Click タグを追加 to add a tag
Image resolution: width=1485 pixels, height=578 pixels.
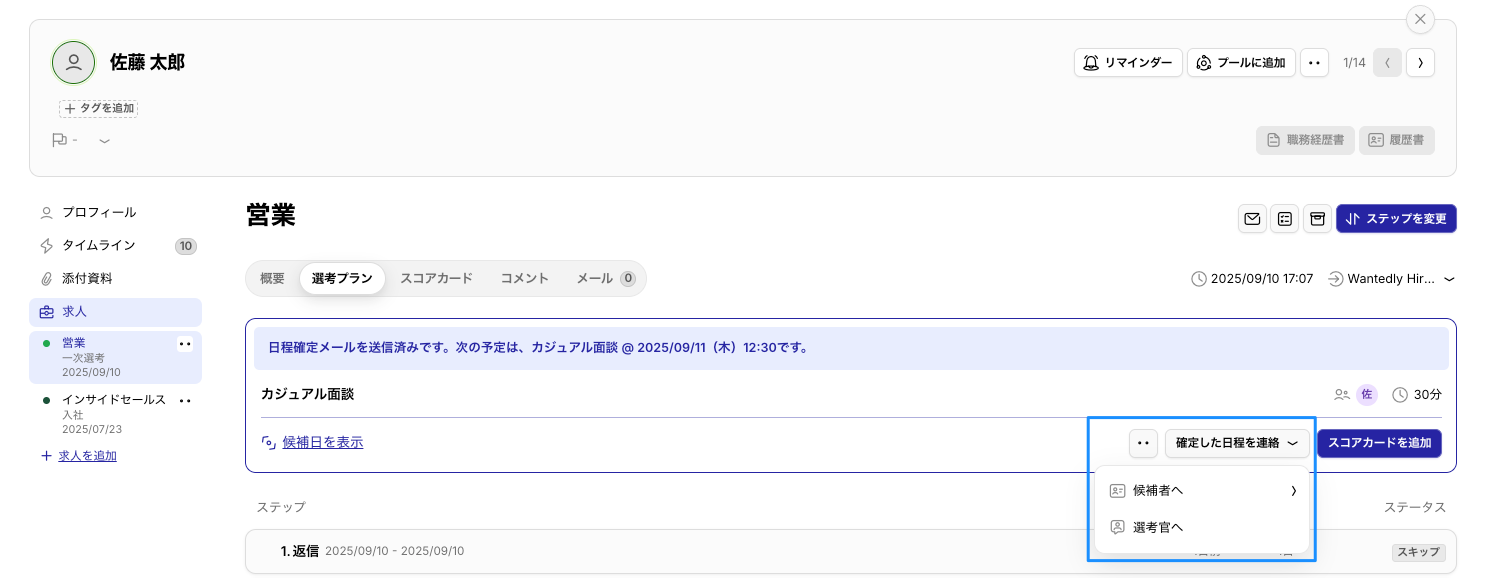99,108
